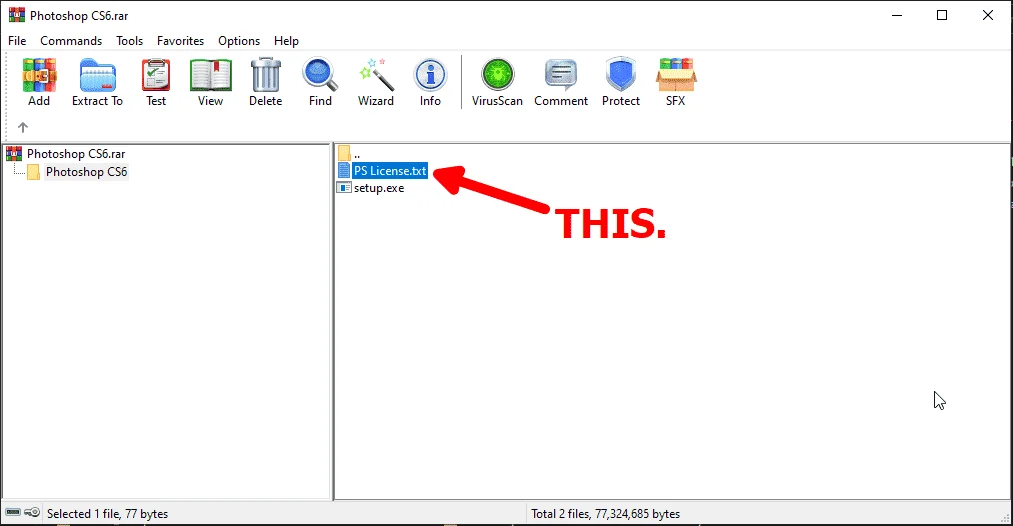Click the View book icon
This screenshot has width=1013, height=526.
pyautogui.click(x=211, y=76)
